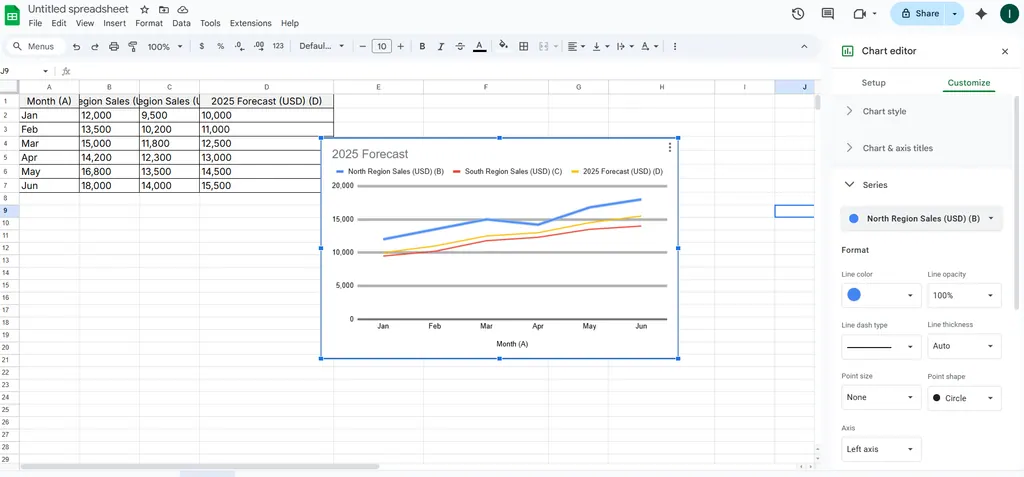Open the Extensions menu
Image resolution: width=1024 pixels, height=477 pixels.
[x=250, y=23]
